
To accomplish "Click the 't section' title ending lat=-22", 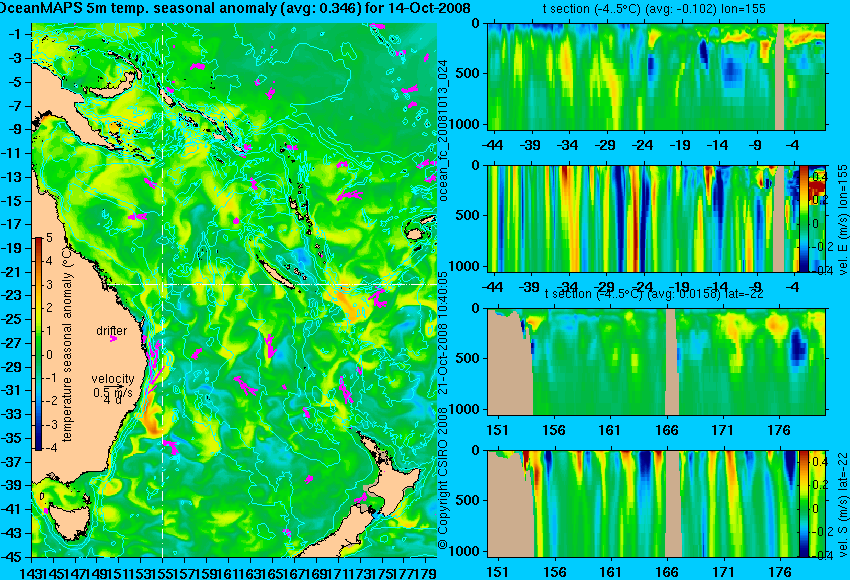I will [654, 293].
